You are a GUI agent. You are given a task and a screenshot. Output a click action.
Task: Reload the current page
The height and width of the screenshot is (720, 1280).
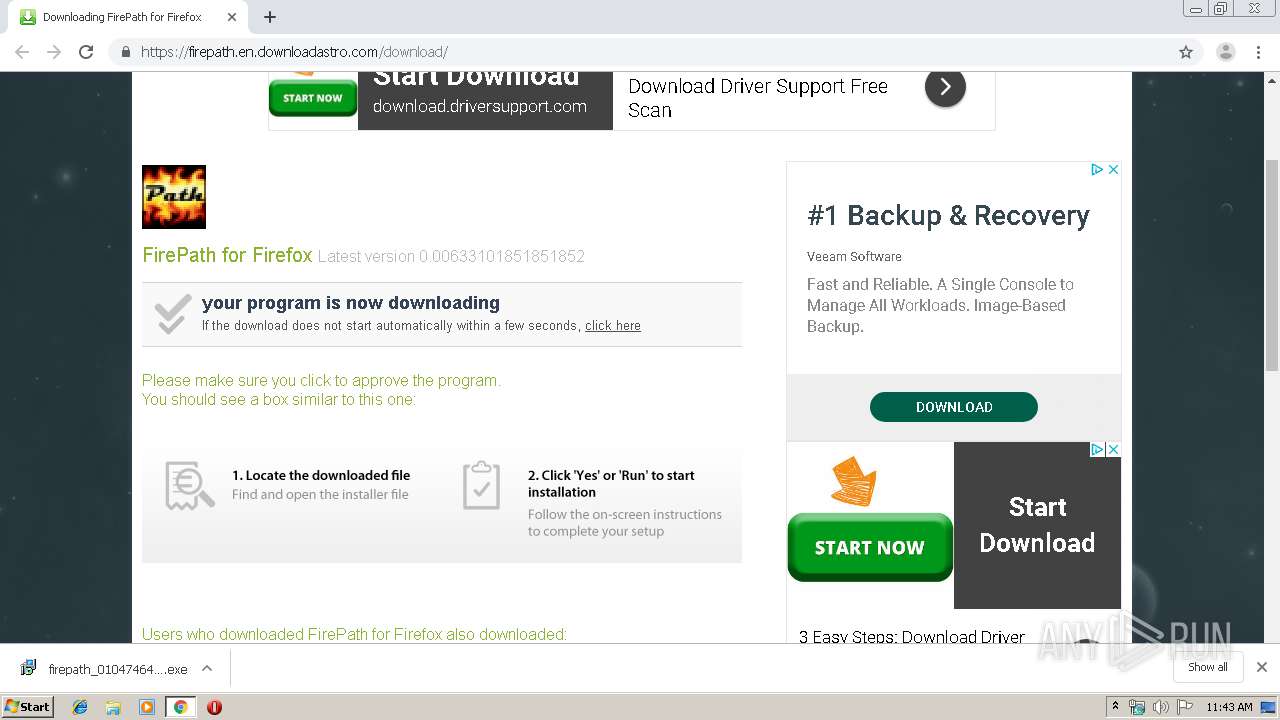86,52
